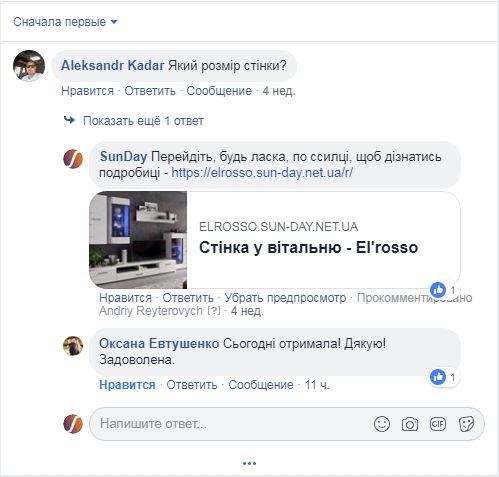This screenshot has width=499, height=477.
Task: Click 'Сообщение' under Оксана Евтушенко's comment
Action: click(261, 385)
